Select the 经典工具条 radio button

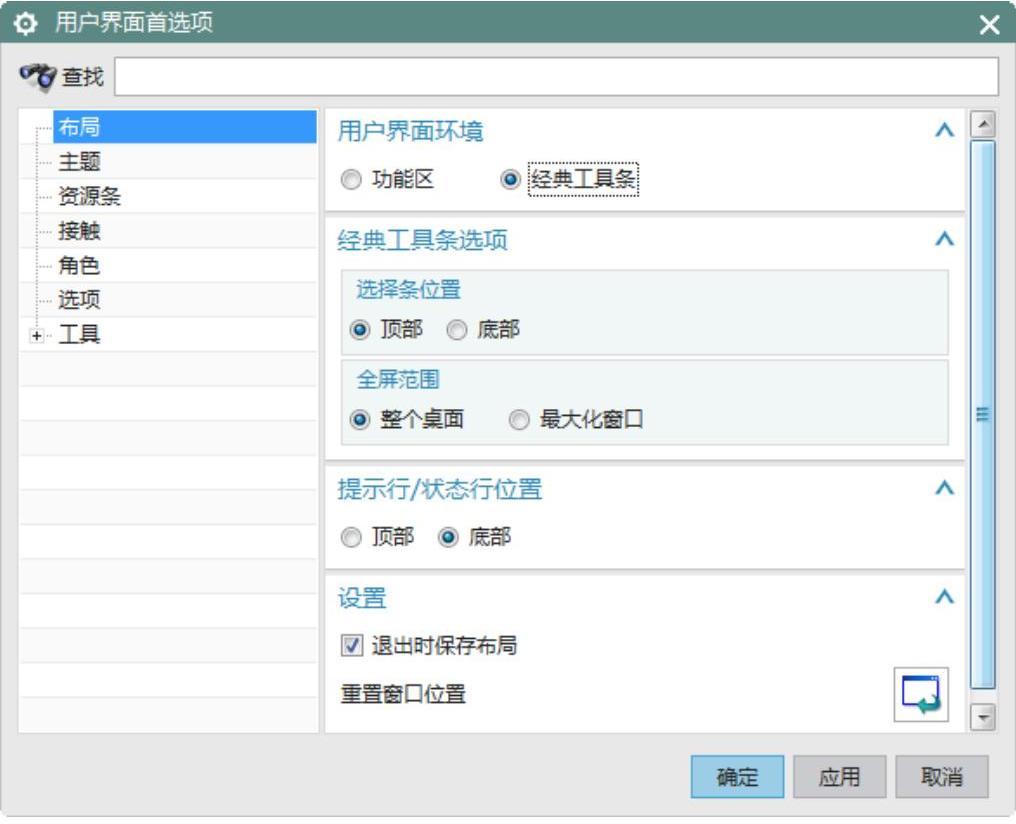(511, 179)
